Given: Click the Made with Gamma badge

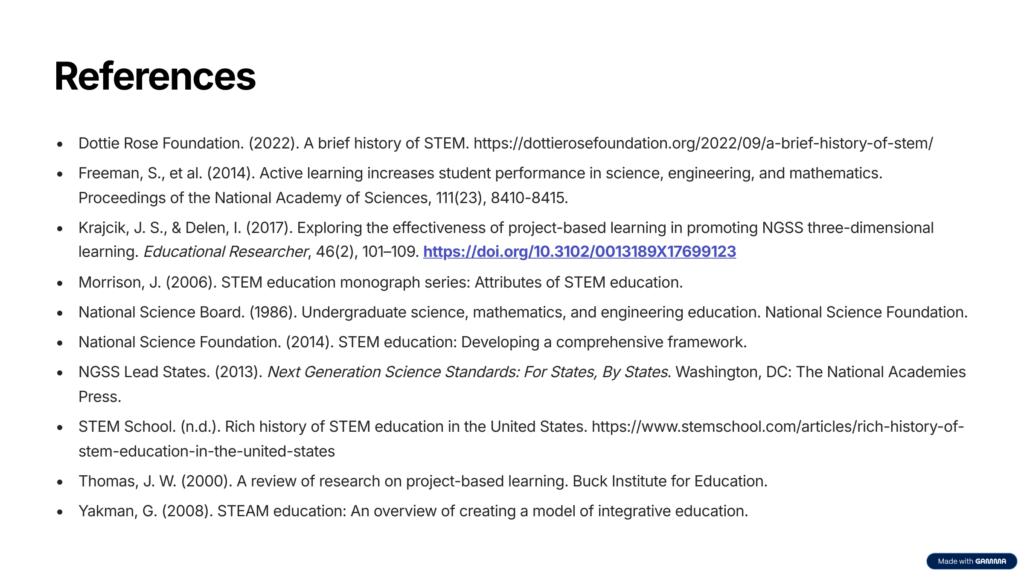Looking at the screenshot, I should [x=970, y=561].
